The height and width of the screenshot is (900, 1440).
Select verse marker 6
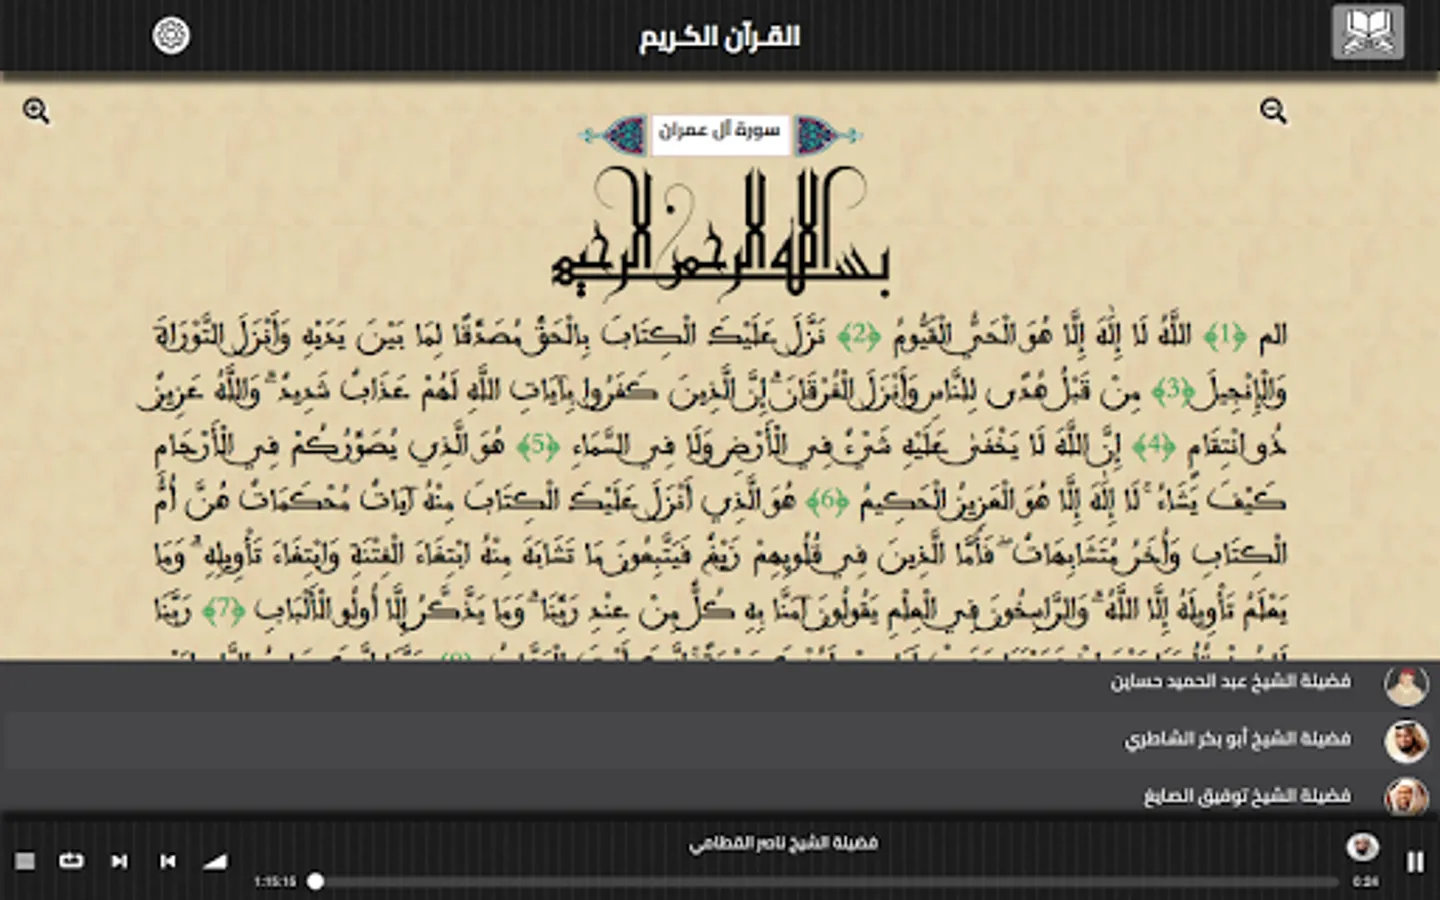click(827, 499)
